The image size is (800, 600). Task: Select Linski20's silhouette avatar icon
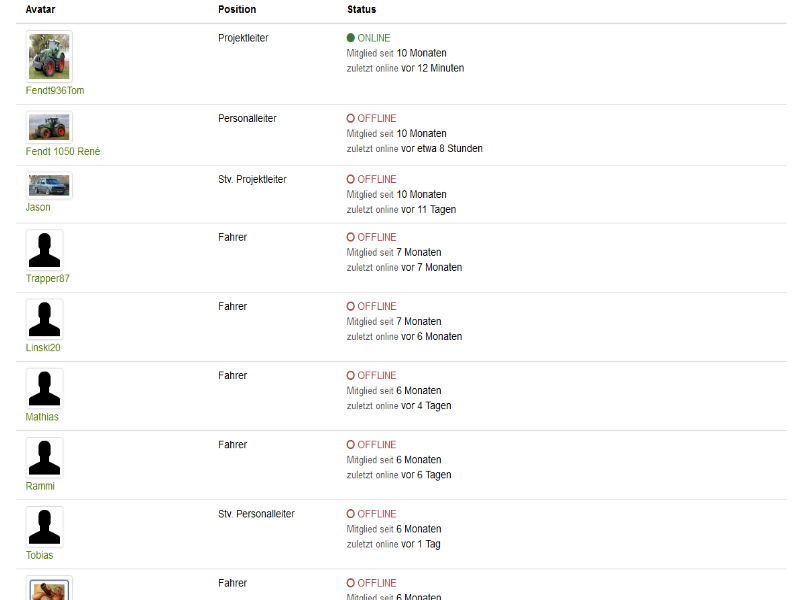(44, 319)
